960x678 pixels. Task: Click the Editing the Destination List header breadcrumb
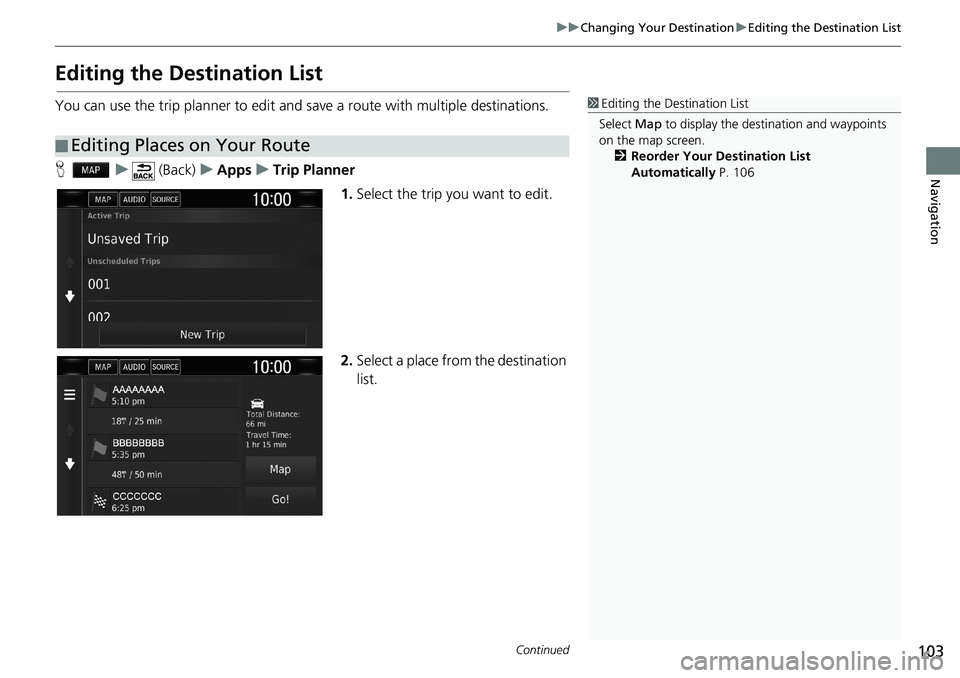(x=824, y=28)
